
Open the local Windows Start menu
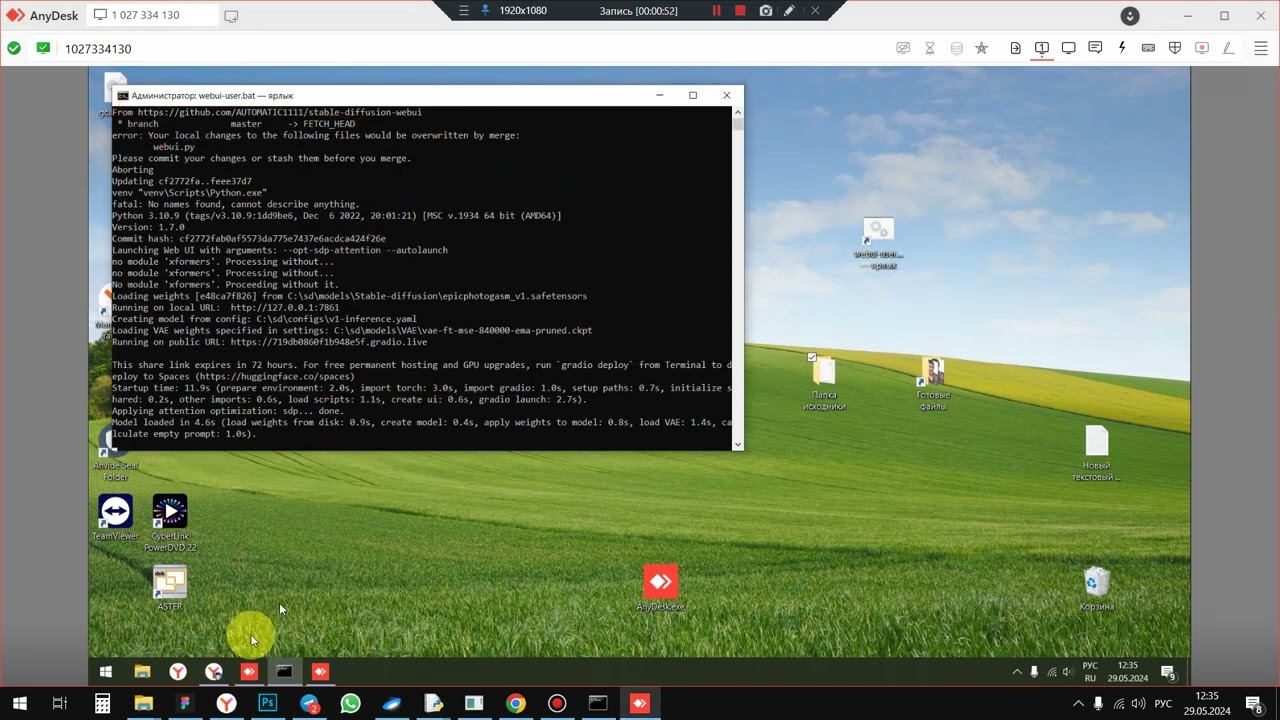[19, 704]
